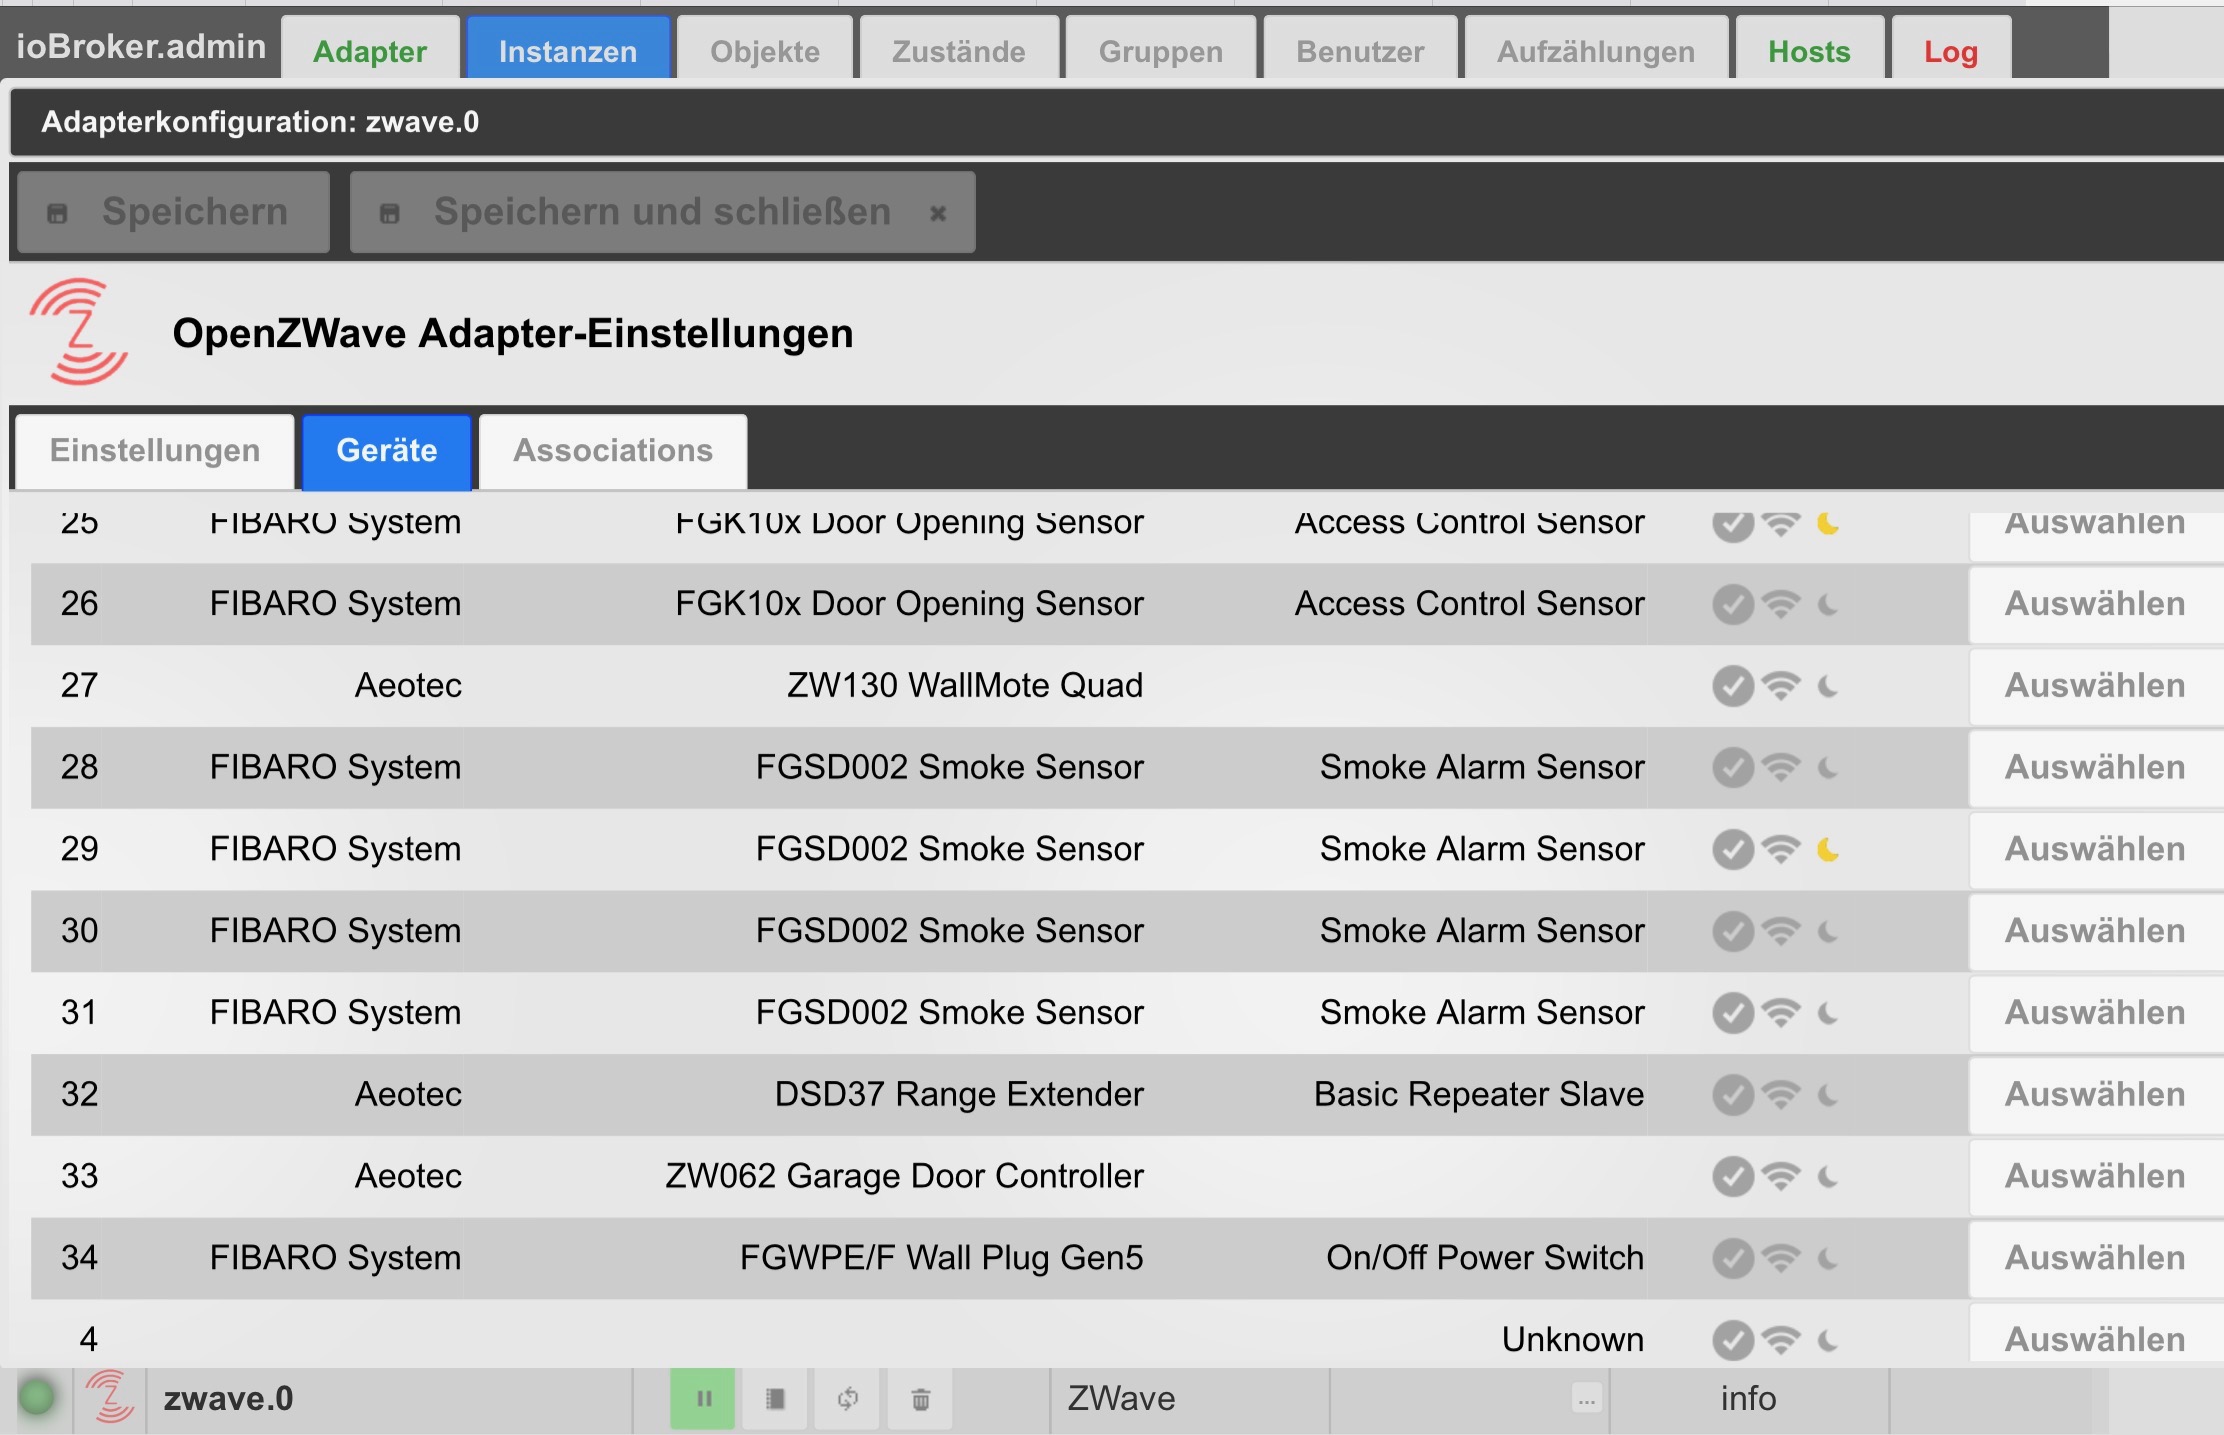Screen dimensions: 2224x1435
Task: Click Auswählen for node 32 Range Extender
Action: pos(2096,1095)
